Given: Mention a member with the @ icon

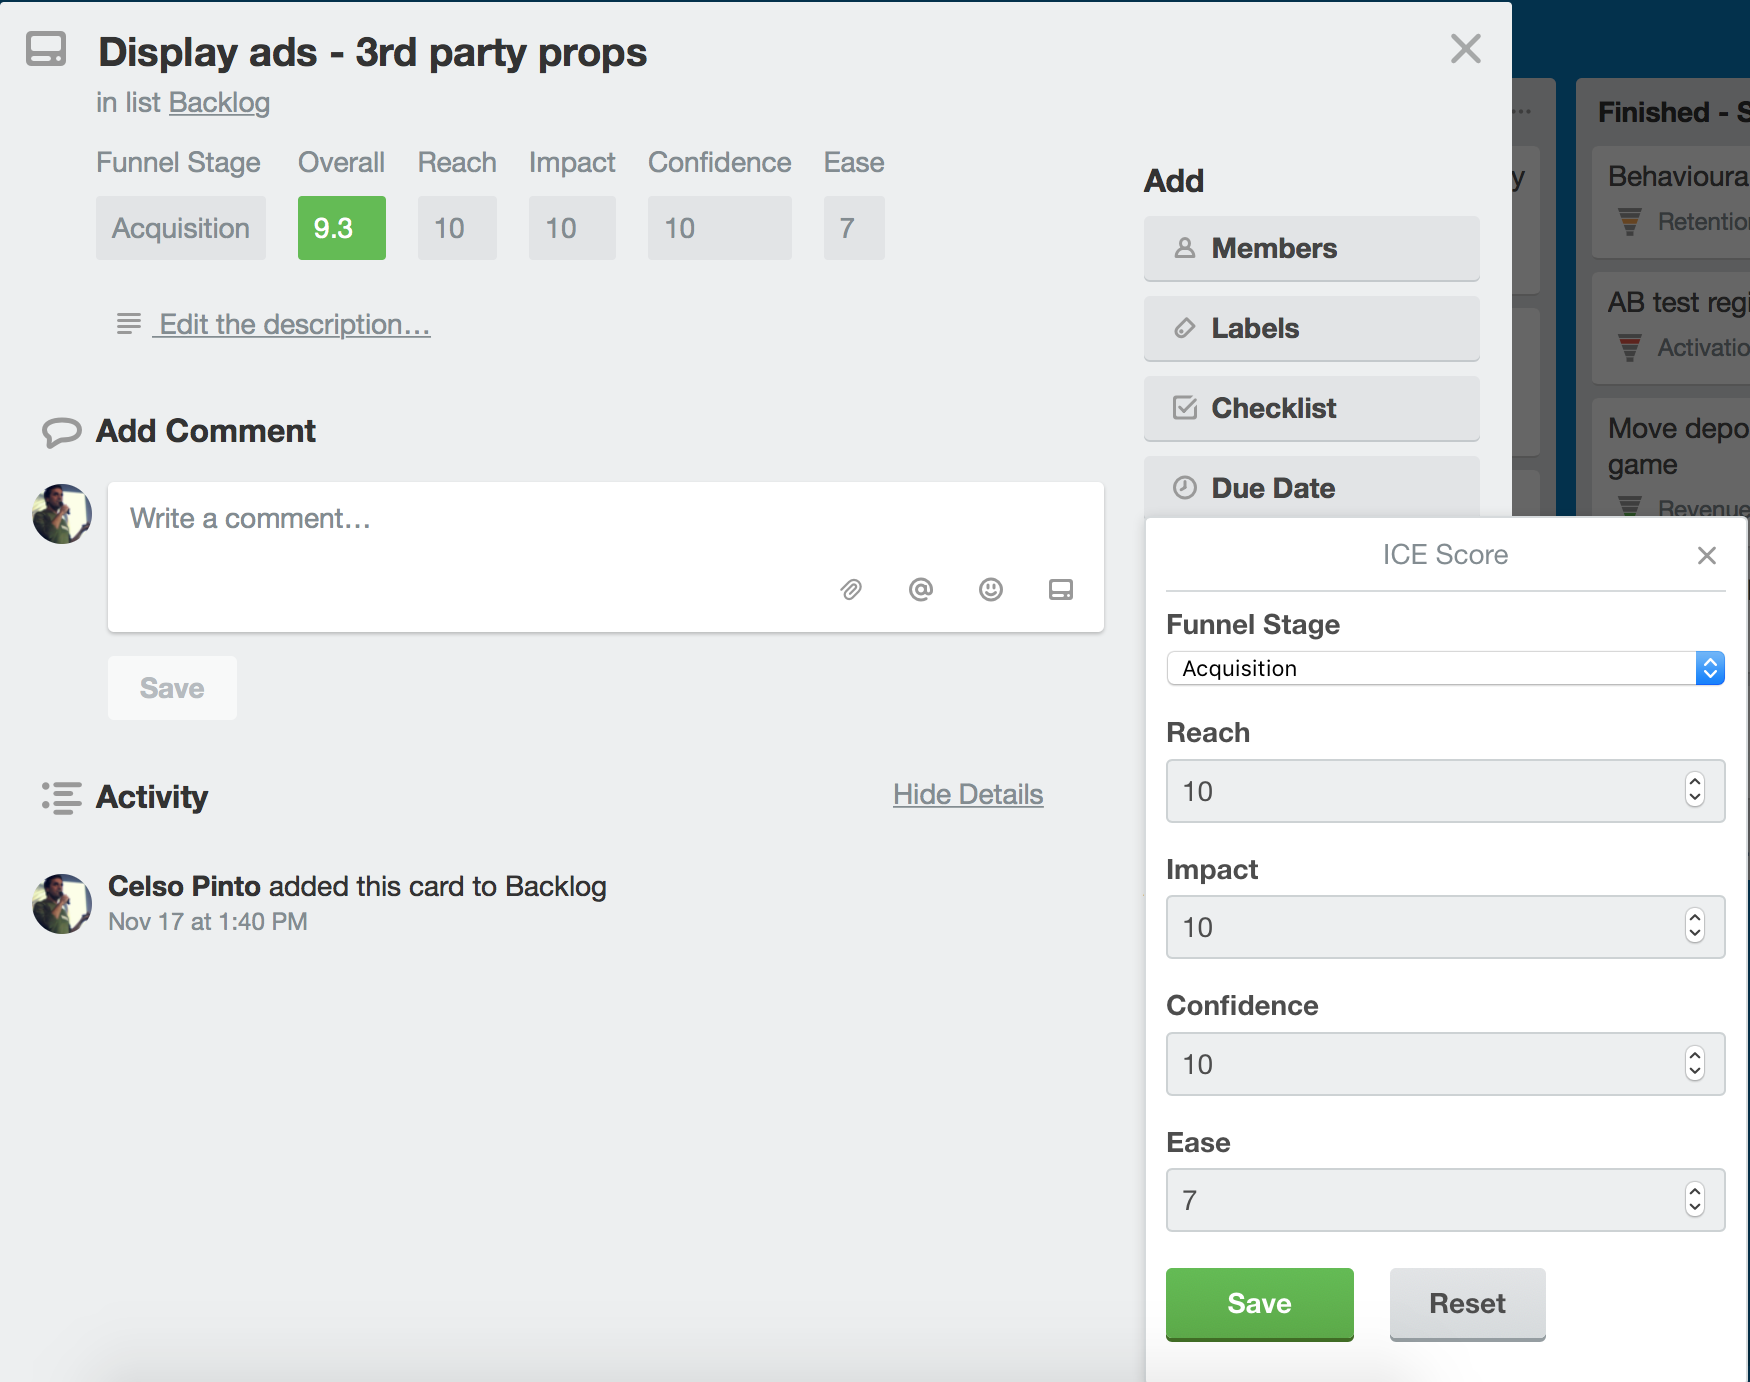Looking at the screenshot, I should [x=920, y=590].
